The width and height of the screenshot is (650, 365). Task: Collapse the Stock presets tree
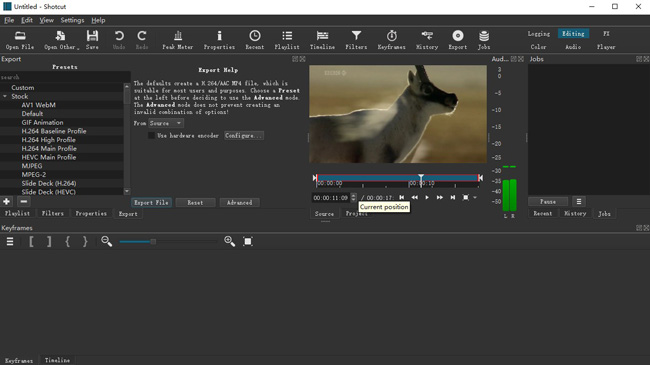5,96
